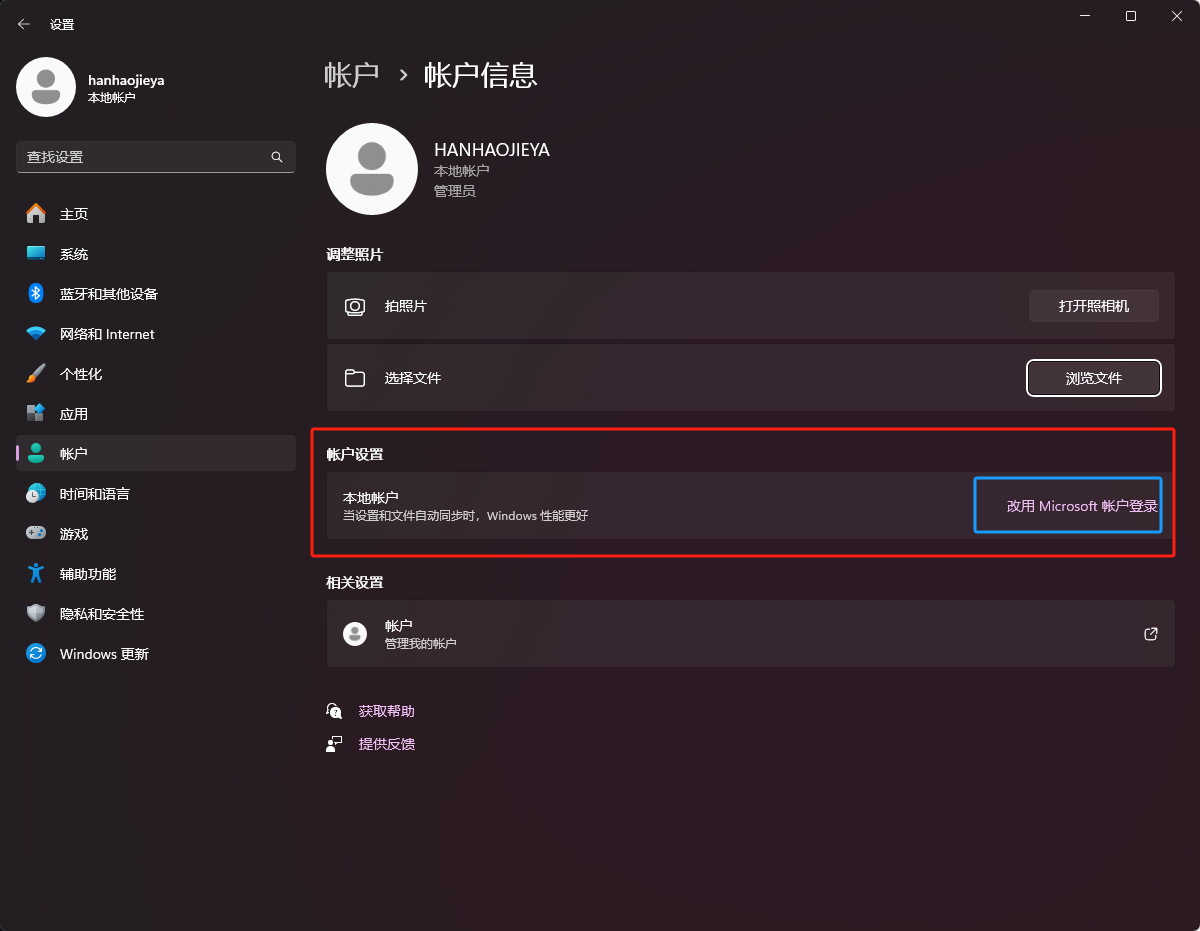Click the 相关设置 section heading
1200x931 pixels.
pyautogui.click(x=355, y=582)
